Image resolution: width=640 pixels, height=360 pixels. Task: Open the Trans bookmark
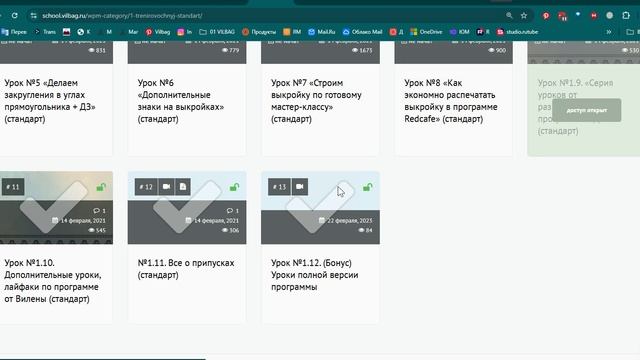pyautogui.click(x=46, y=32)
